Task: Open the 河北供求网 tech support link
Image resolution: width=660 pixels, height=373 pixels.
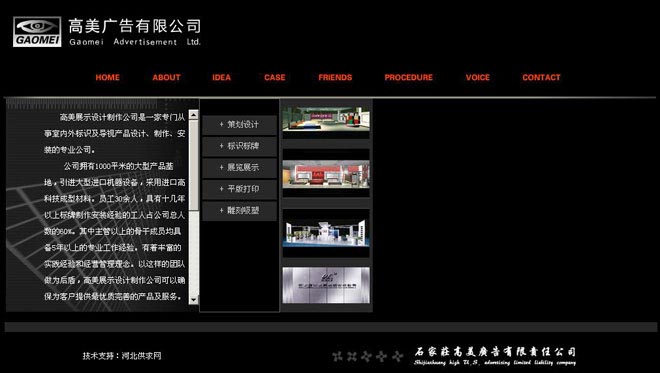Action: pyautogui.click(x=141, y=356)
